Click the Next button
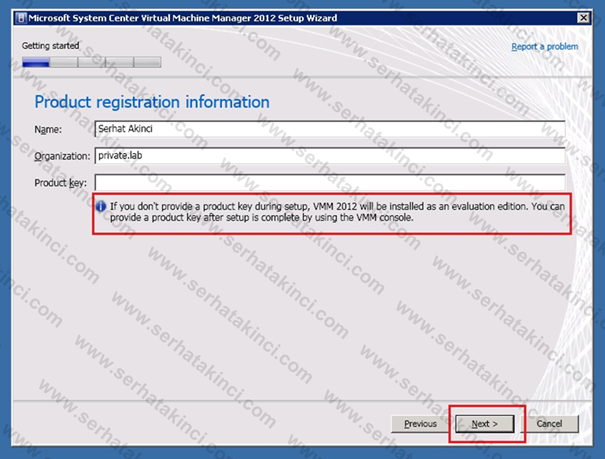 click(x=485, y=424)
